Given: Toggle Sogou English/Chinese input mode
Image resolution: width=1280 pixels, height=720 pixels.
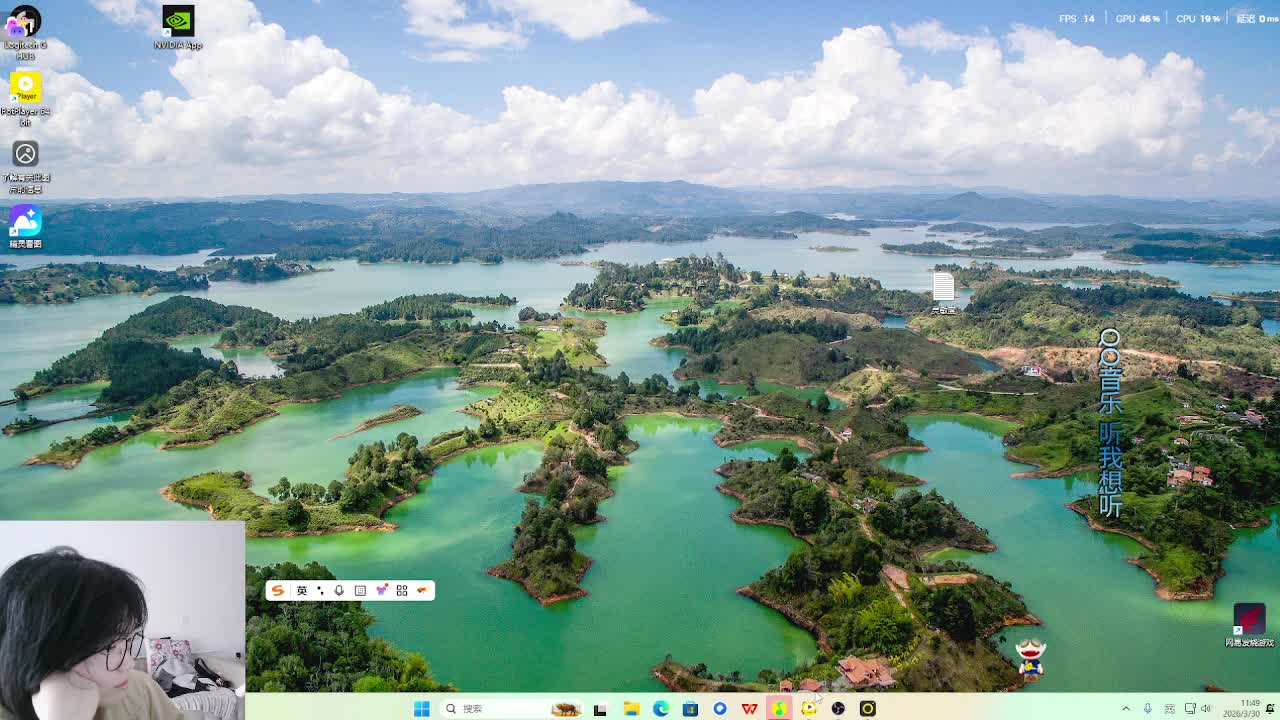Looking at the screenshot, I should click(301, 590).
